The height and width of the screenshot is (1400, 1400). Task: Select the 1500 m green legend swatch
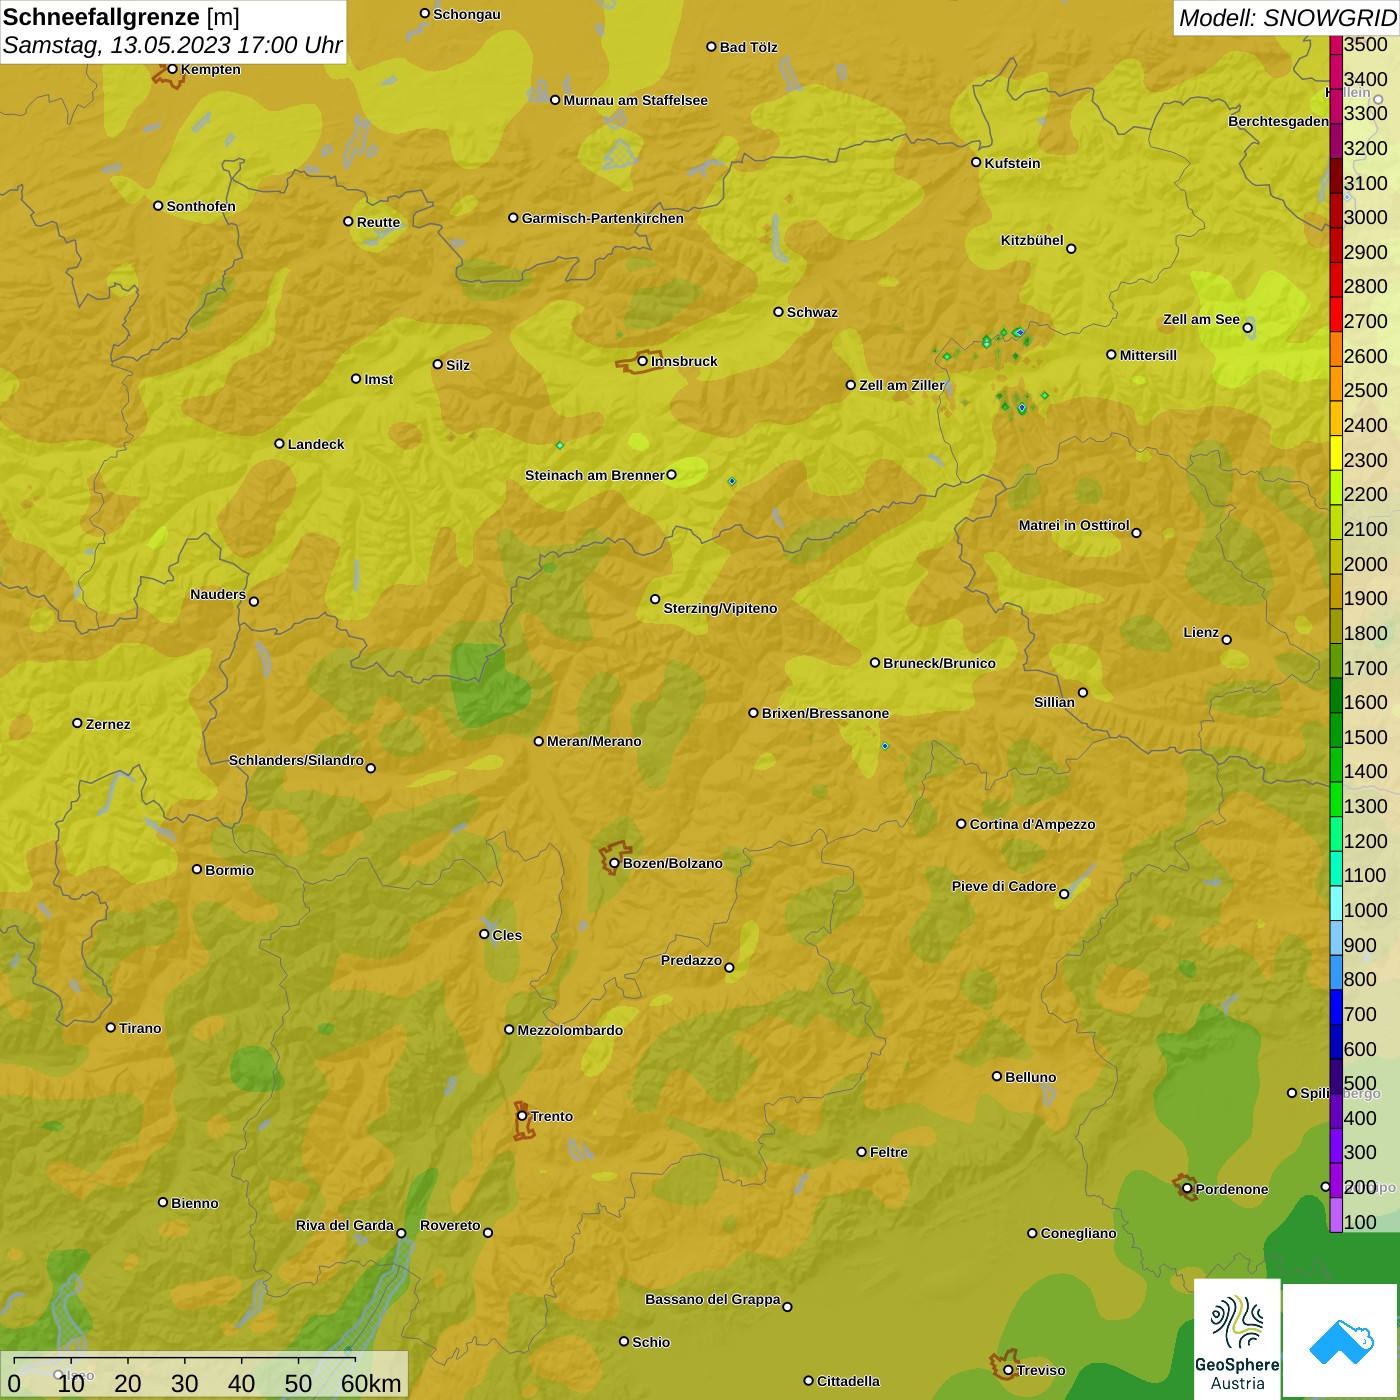1336,730
